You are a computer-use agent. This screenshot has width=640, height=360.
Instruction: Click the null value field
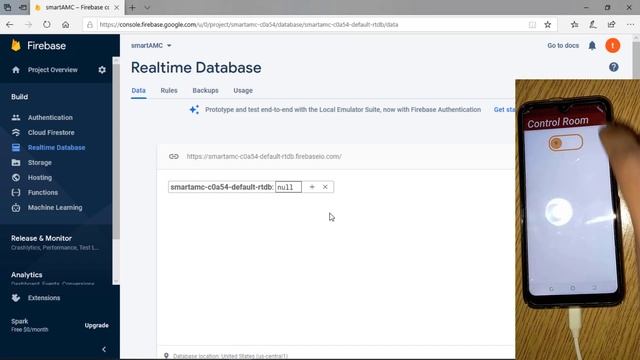(289, 187)
